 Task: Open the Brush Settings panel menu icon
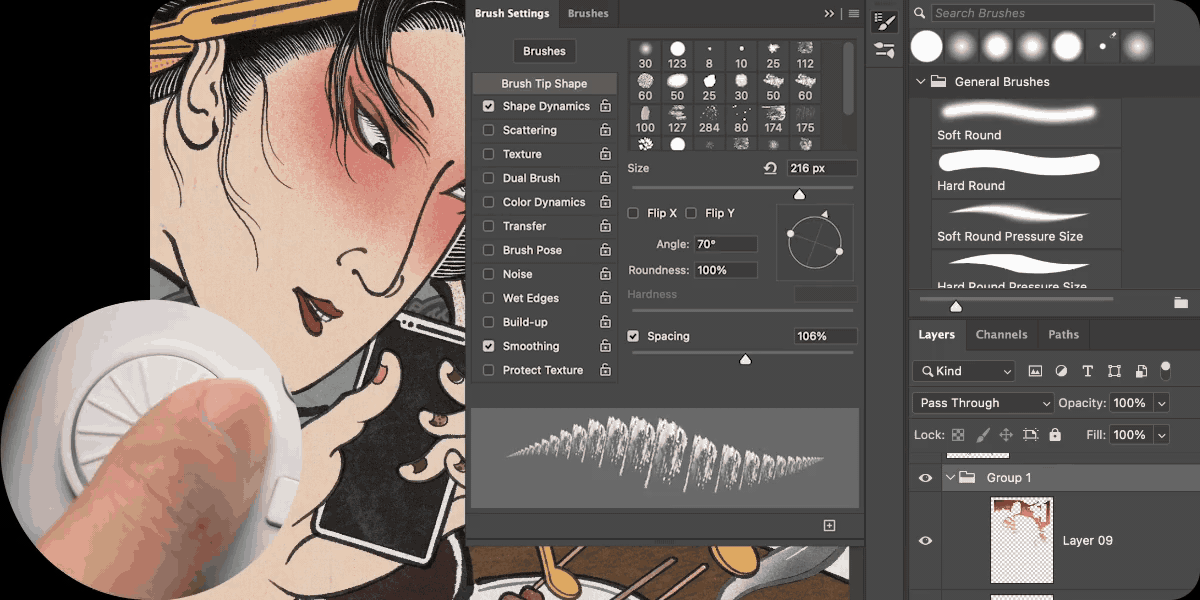click(x=854, y=14)
